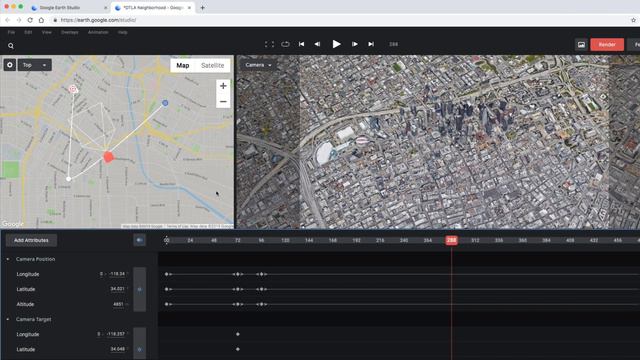
Task: Select the blue camera keyframe point on map
Action: click(165, 103)
